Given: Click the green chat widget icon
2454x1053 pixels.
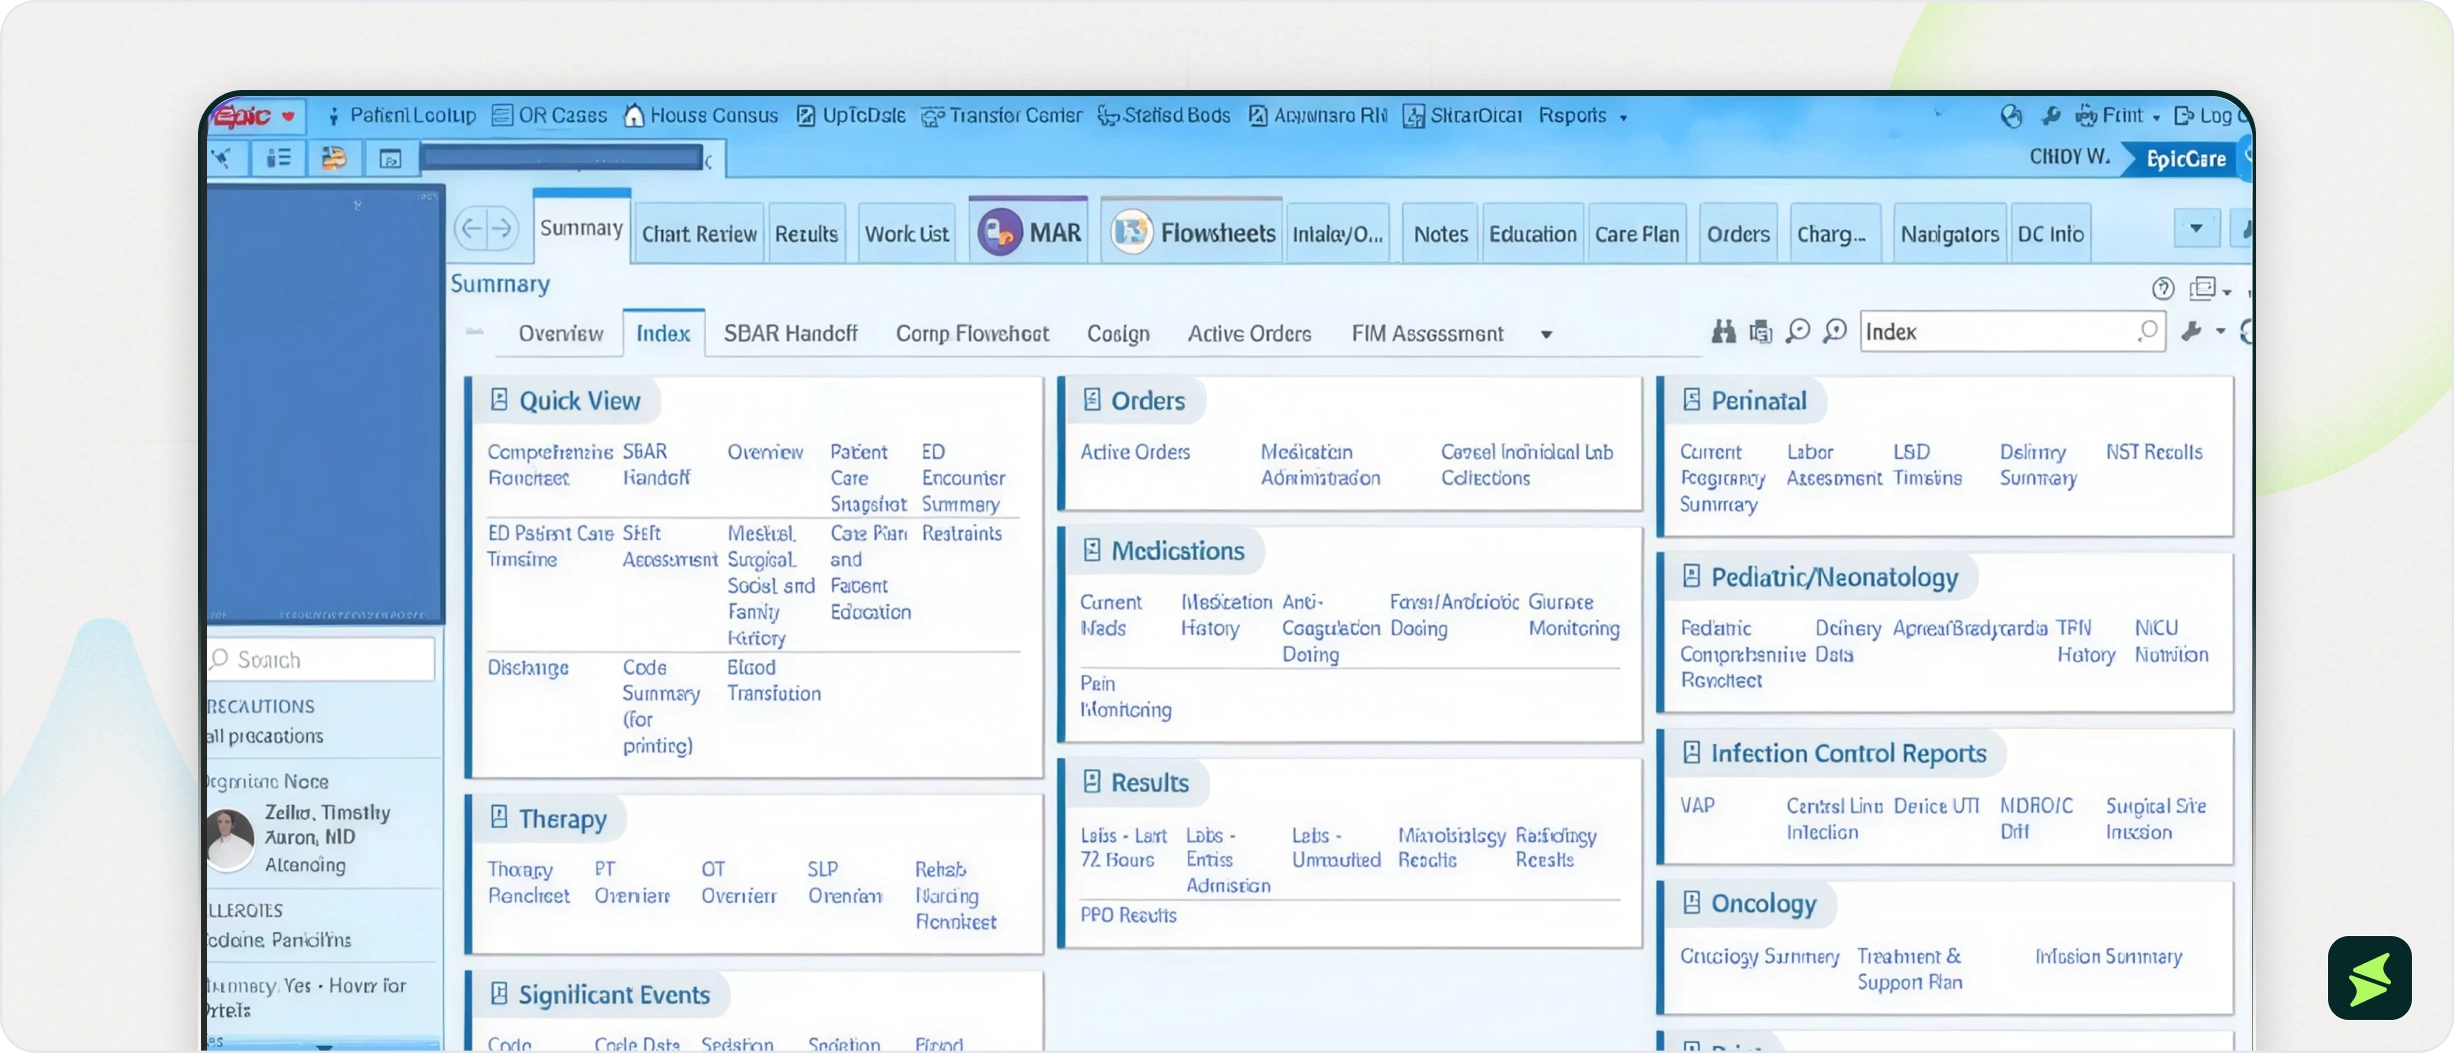Looking at the screenshot, I should point(2369,978).
